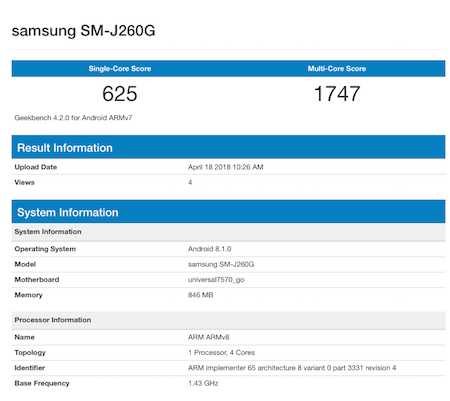
Task: Click the 1.43 GHz base frequency value
Action: coord(203,383)
